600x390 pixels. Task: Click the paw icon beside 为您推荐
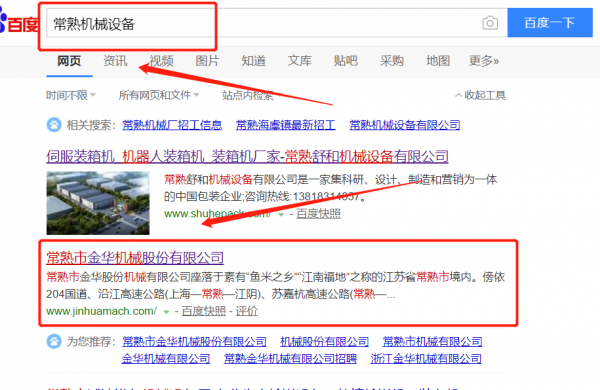point(54,341)
